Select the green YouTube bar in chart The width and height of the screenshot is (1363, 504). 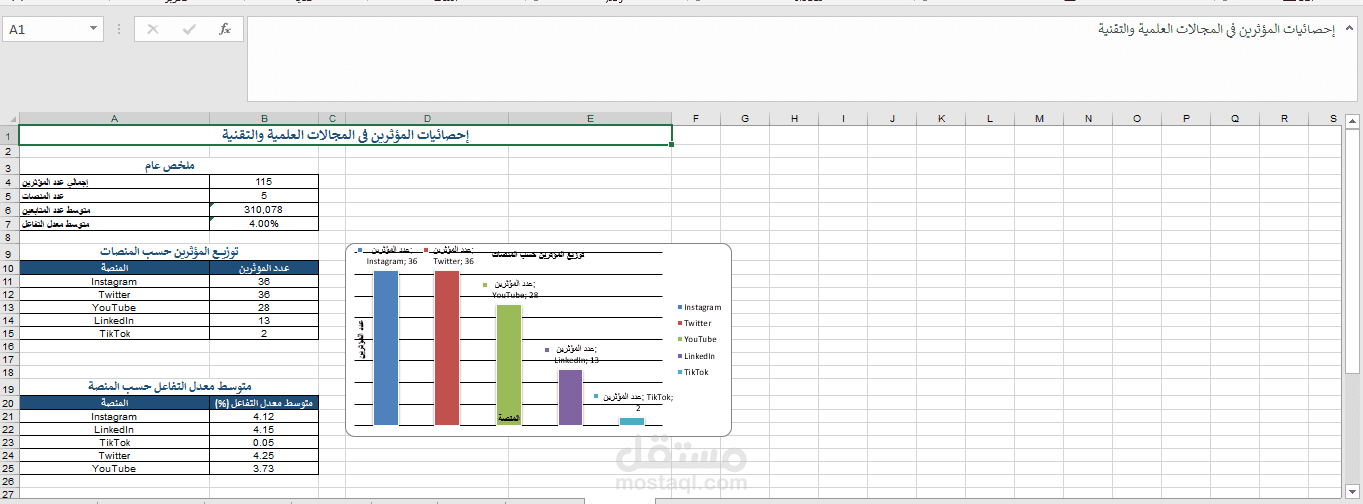(509, 365)
